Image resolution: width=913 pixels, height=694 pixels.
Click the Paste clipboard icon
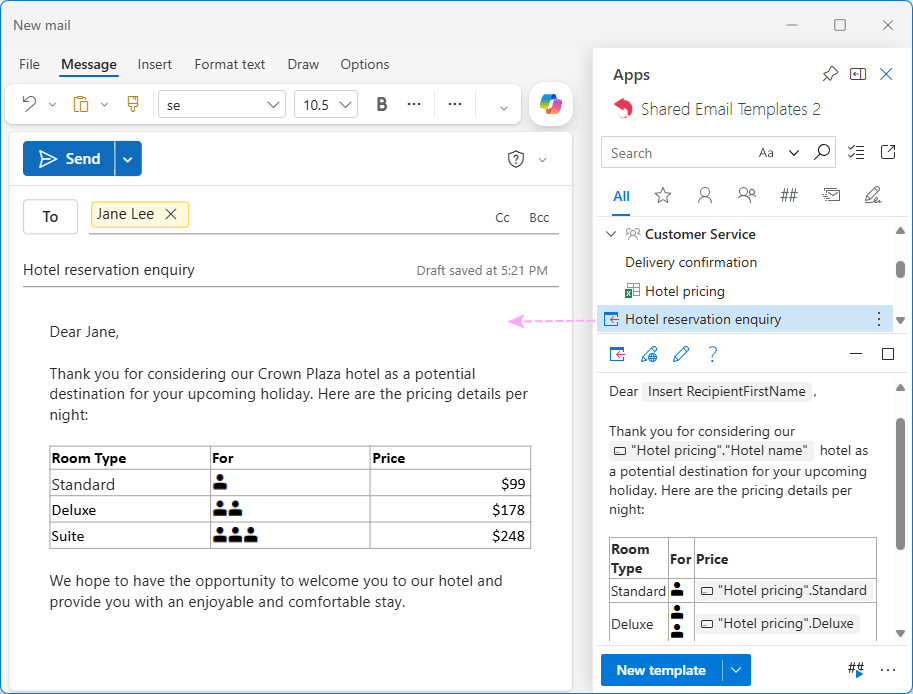[81, 104]
